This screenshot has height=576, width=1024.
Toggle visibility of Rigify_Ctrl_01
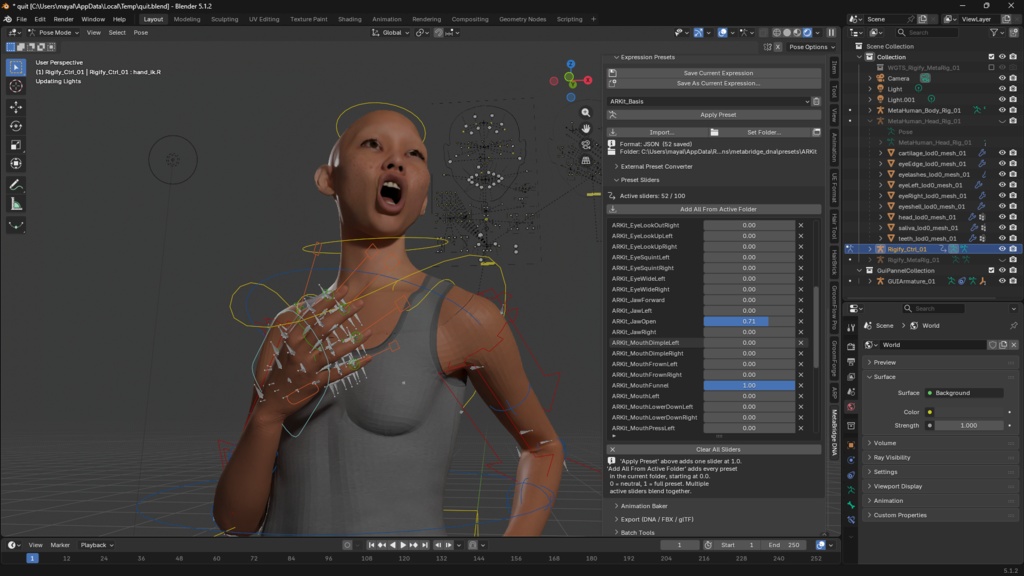1002,249
